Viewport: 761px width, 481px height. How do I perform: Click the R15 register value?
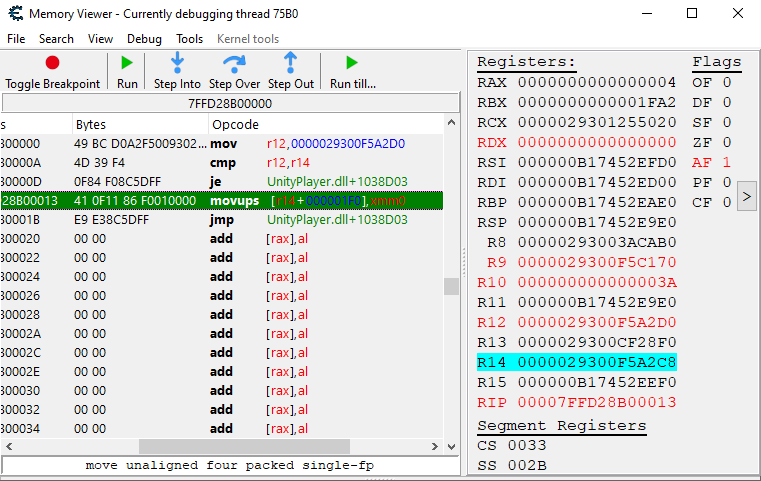tap(596, 382)
